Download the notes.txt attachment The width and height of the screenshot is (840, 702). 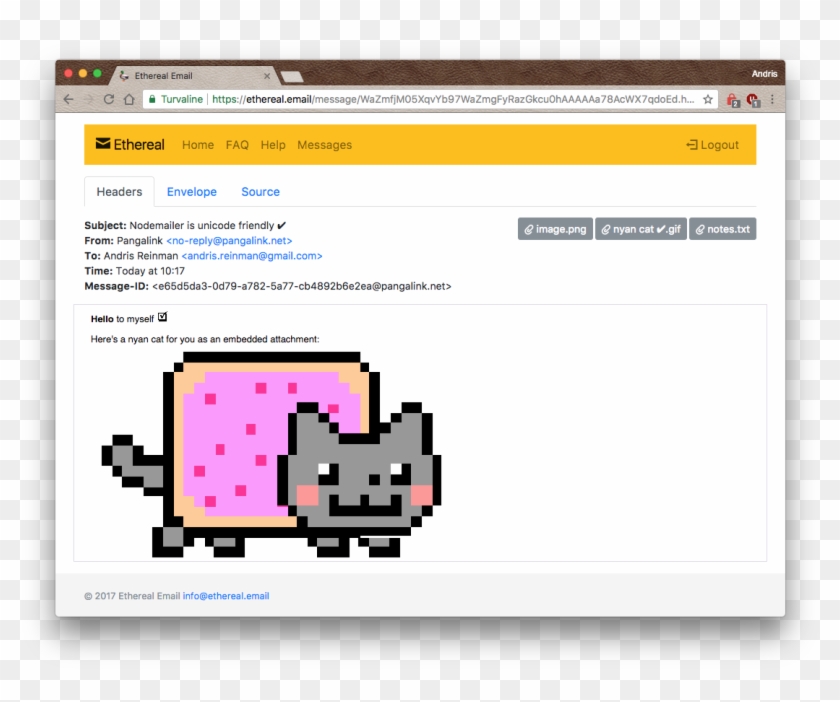coord(722,228)
